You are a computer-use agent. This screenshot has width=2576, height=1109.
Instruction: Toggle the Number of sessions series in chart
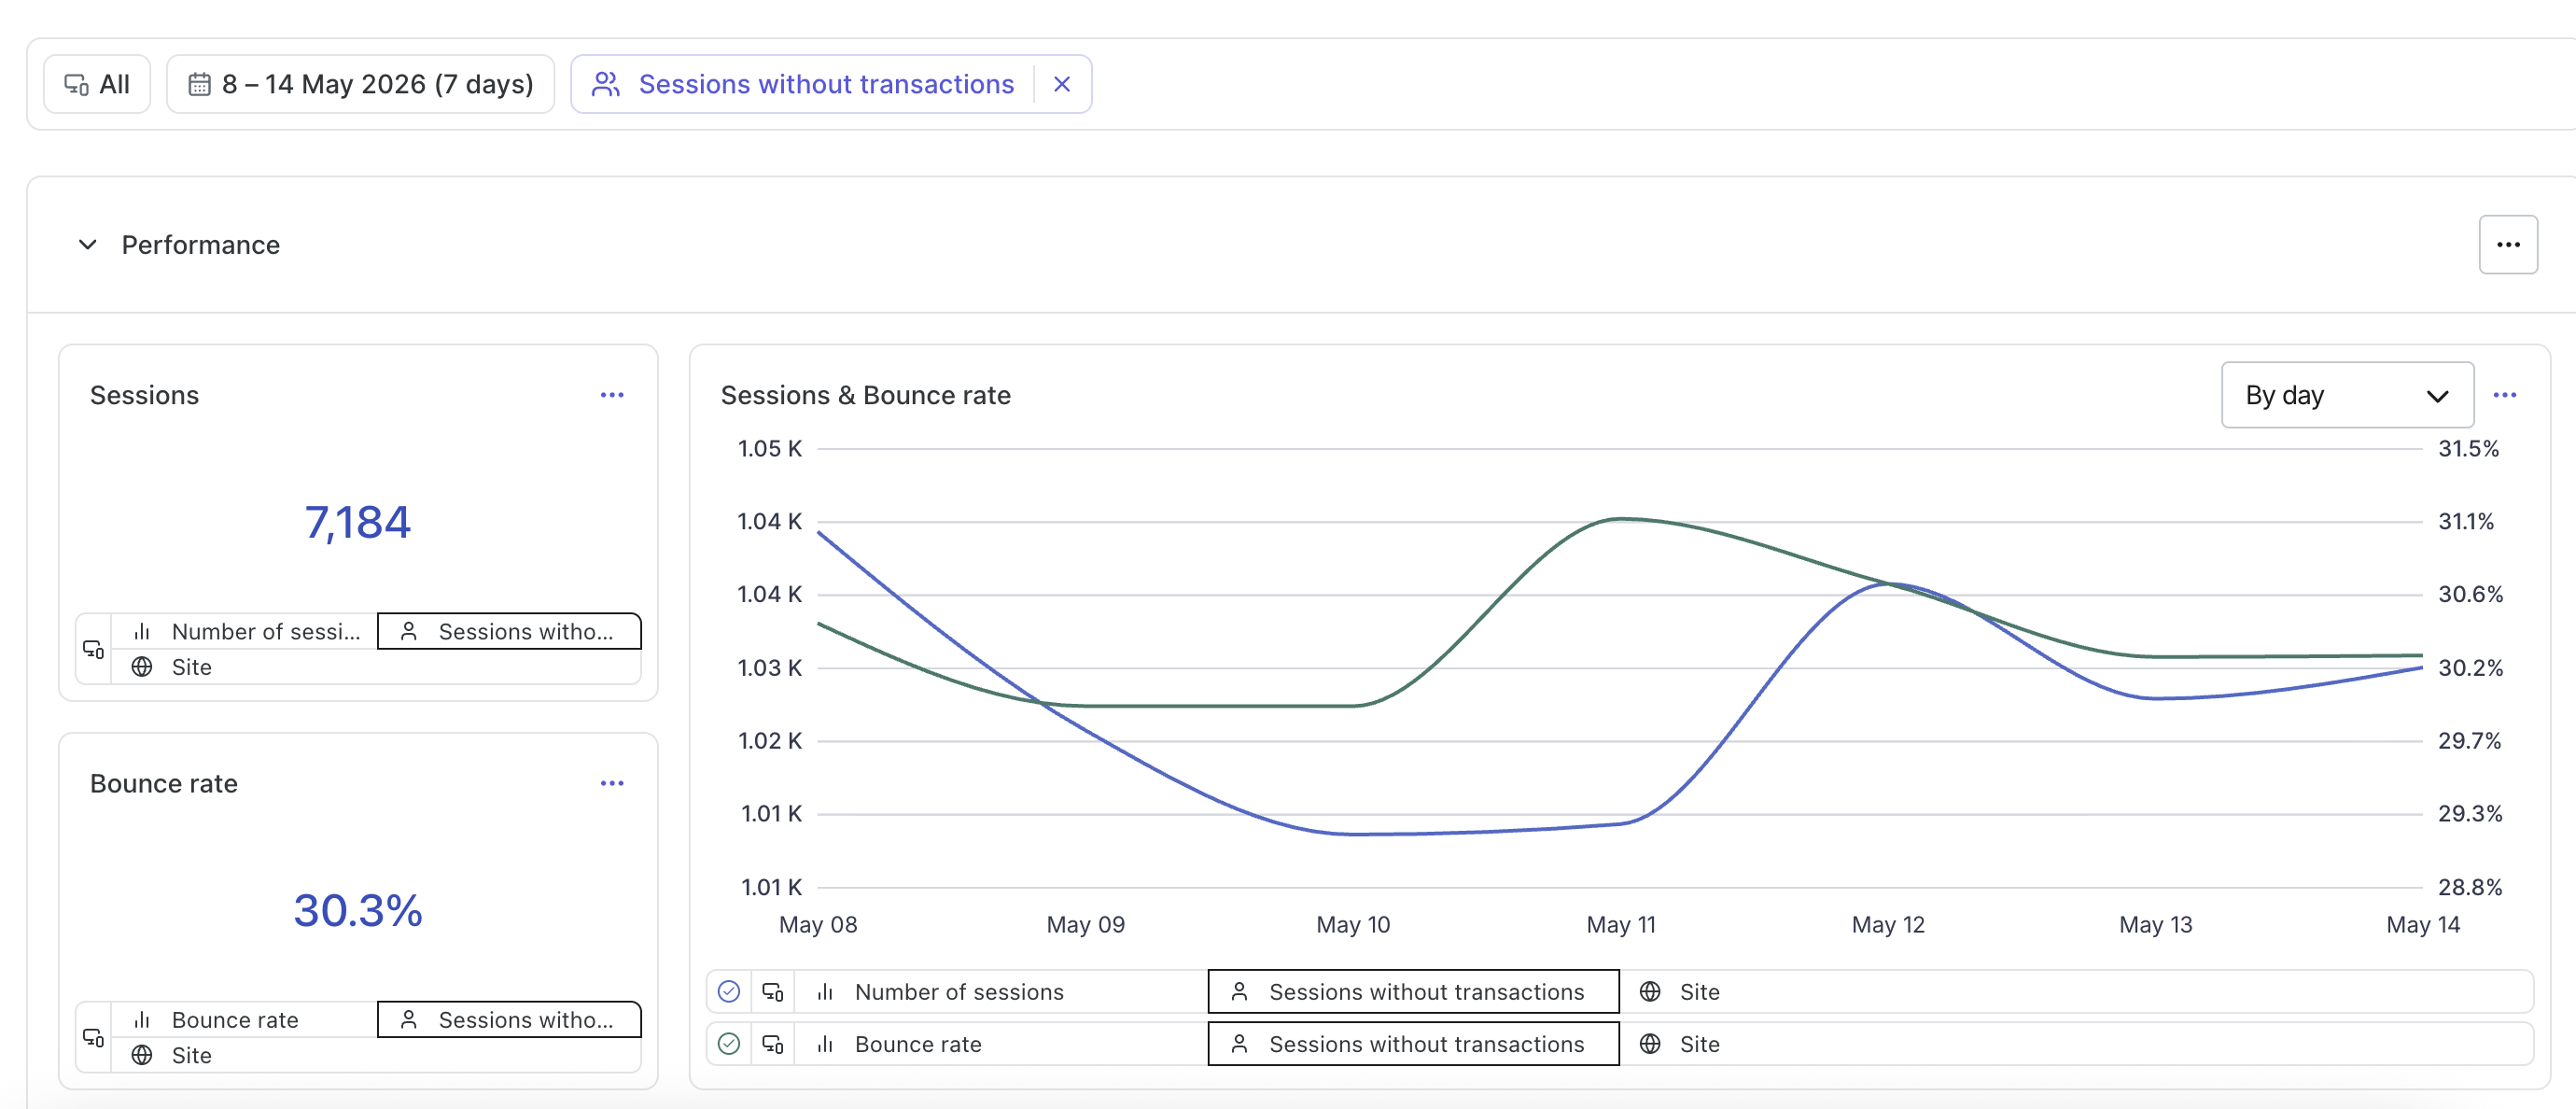(x=729, y=991)
